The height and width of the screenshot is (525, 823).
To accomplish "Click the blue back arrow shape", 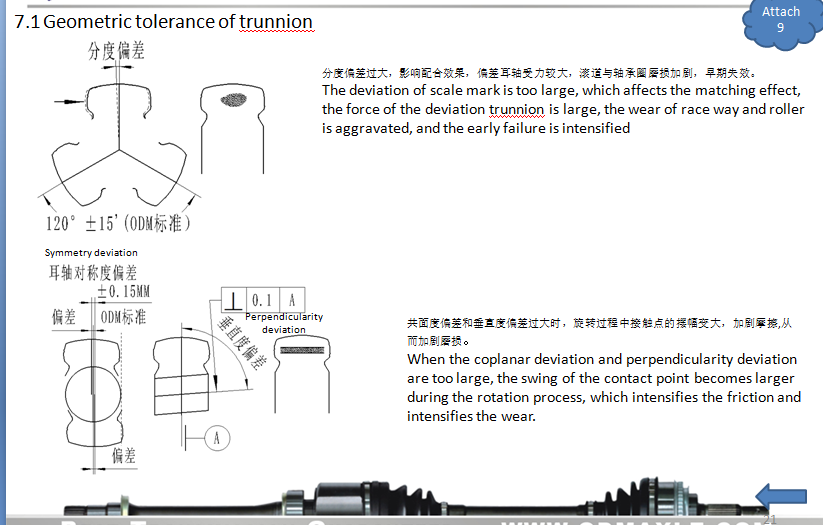I will point(781,496).
